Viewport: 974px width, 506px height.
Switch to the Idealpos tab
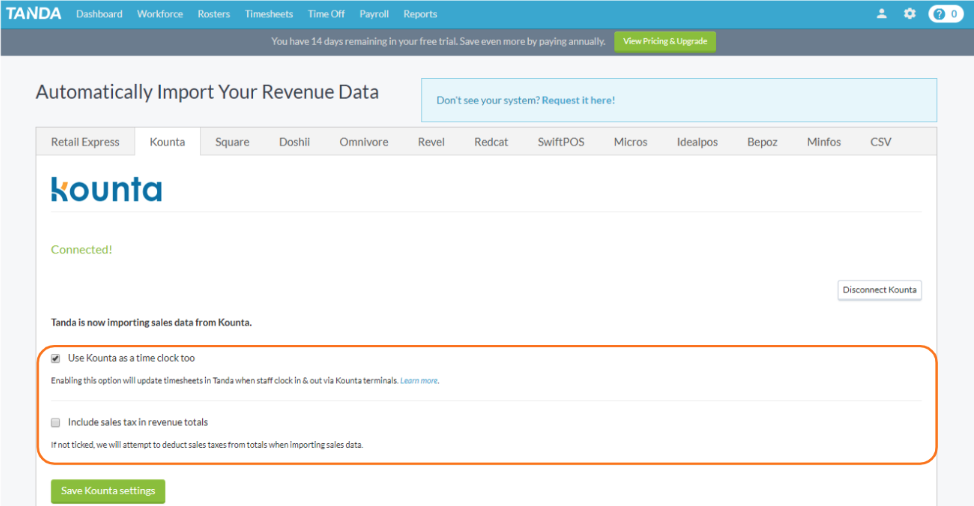pos(697,142)
